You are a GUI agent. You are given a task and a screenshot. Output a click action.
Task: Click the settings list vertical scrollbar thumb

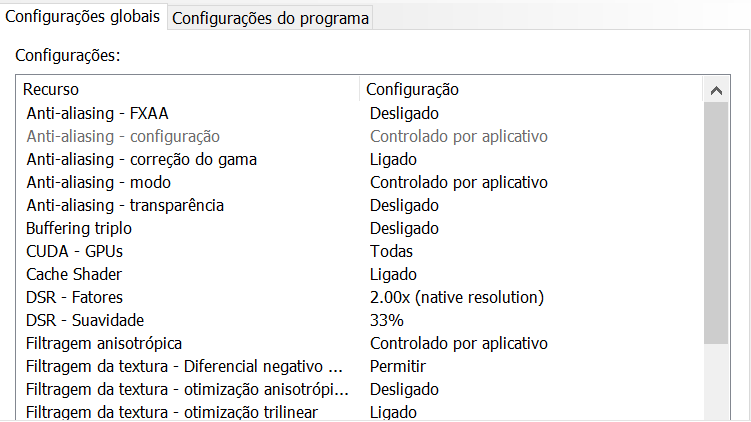tap(716, 222)
